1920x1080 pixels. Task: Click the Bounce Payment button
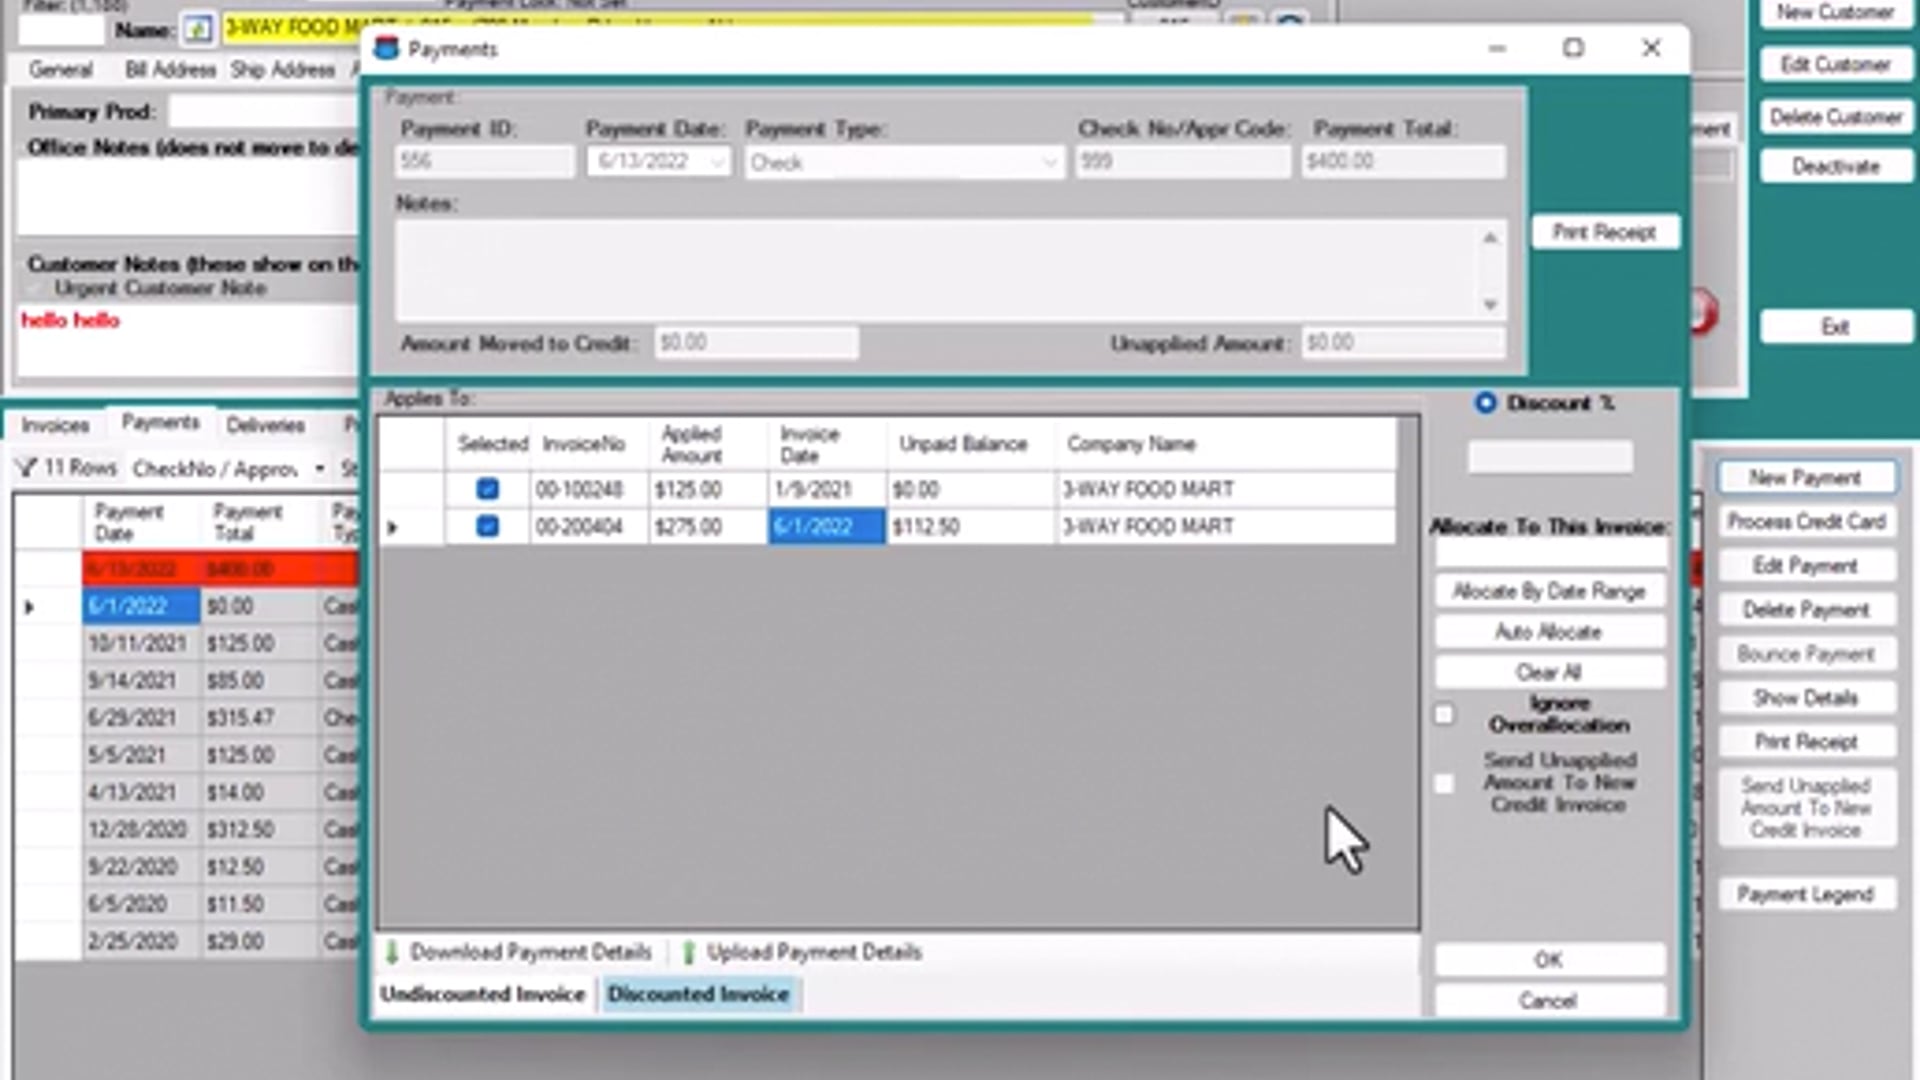point(1805,654)
